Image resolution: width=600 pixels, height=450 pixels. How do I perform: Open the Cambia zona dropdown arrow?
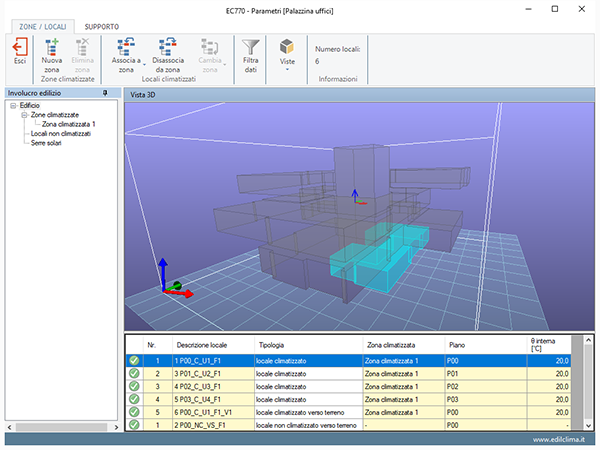[x=225, y=65]
